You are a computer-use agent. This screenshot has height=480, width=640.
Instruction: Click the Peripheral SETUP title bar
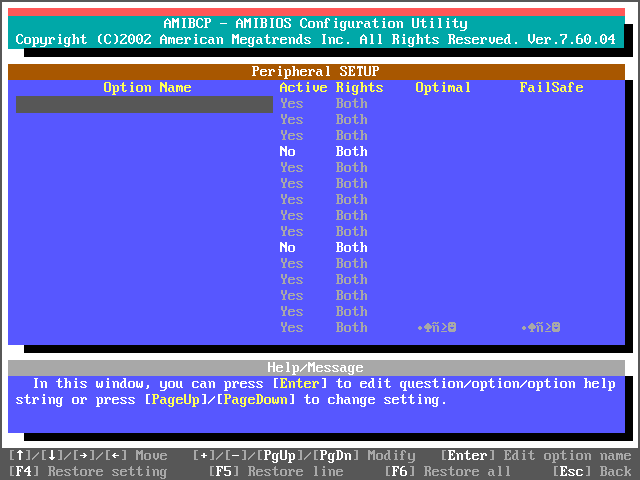pyautogui.click(x=316, y=72)
